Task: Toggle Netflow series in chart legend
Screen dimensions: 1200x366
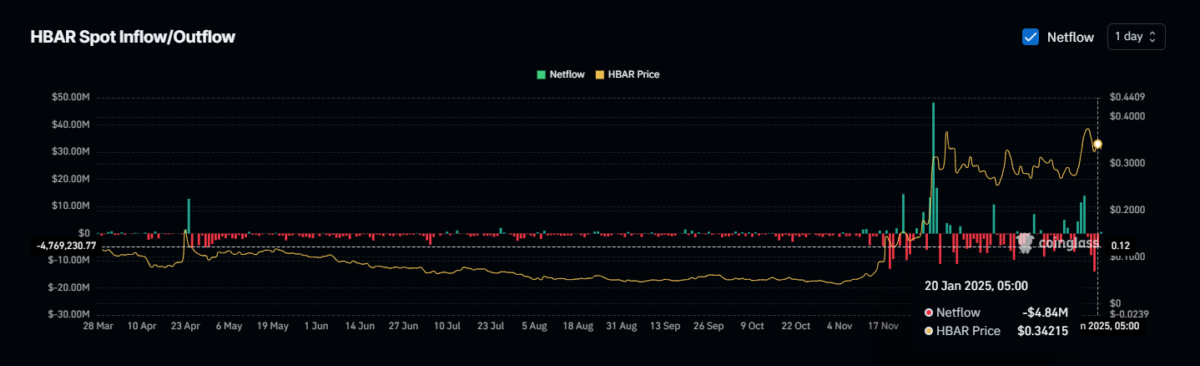Action: pos(561,74)
